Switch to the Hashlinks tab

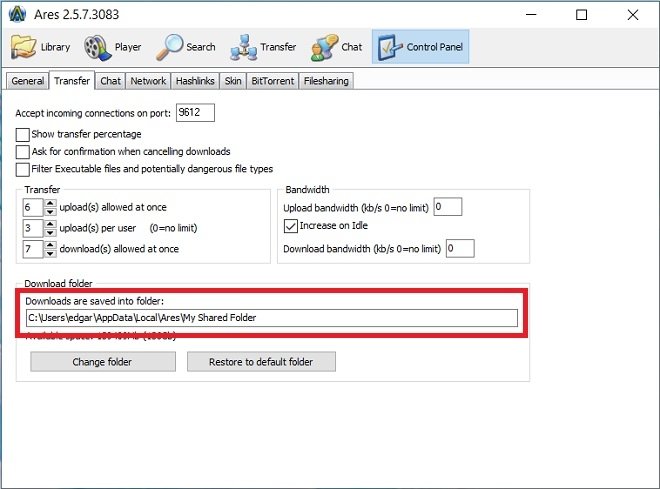tap(195, 81)
